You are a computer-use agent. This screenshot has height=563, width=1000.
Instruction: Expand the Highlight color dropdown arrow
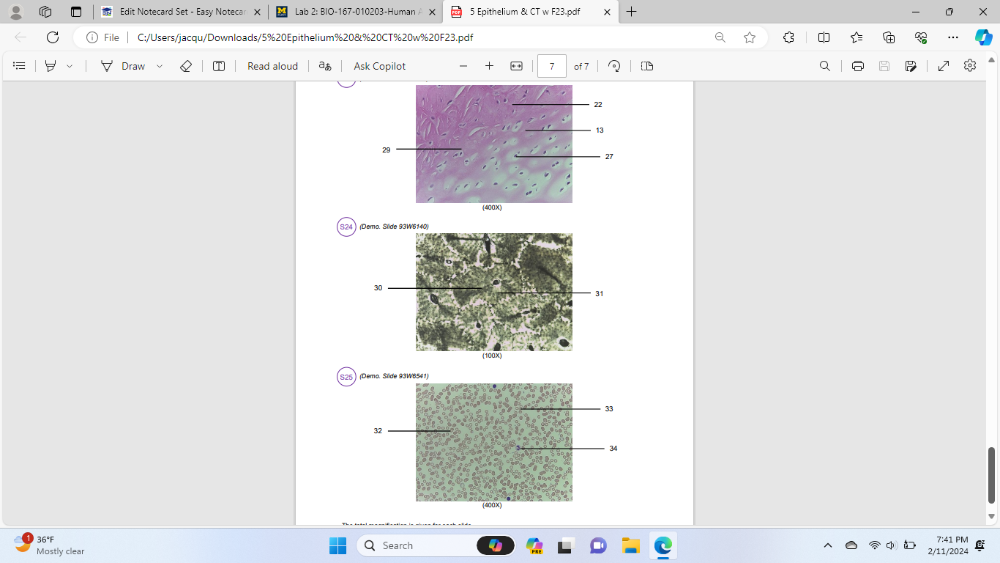click(x=69, y=66)
